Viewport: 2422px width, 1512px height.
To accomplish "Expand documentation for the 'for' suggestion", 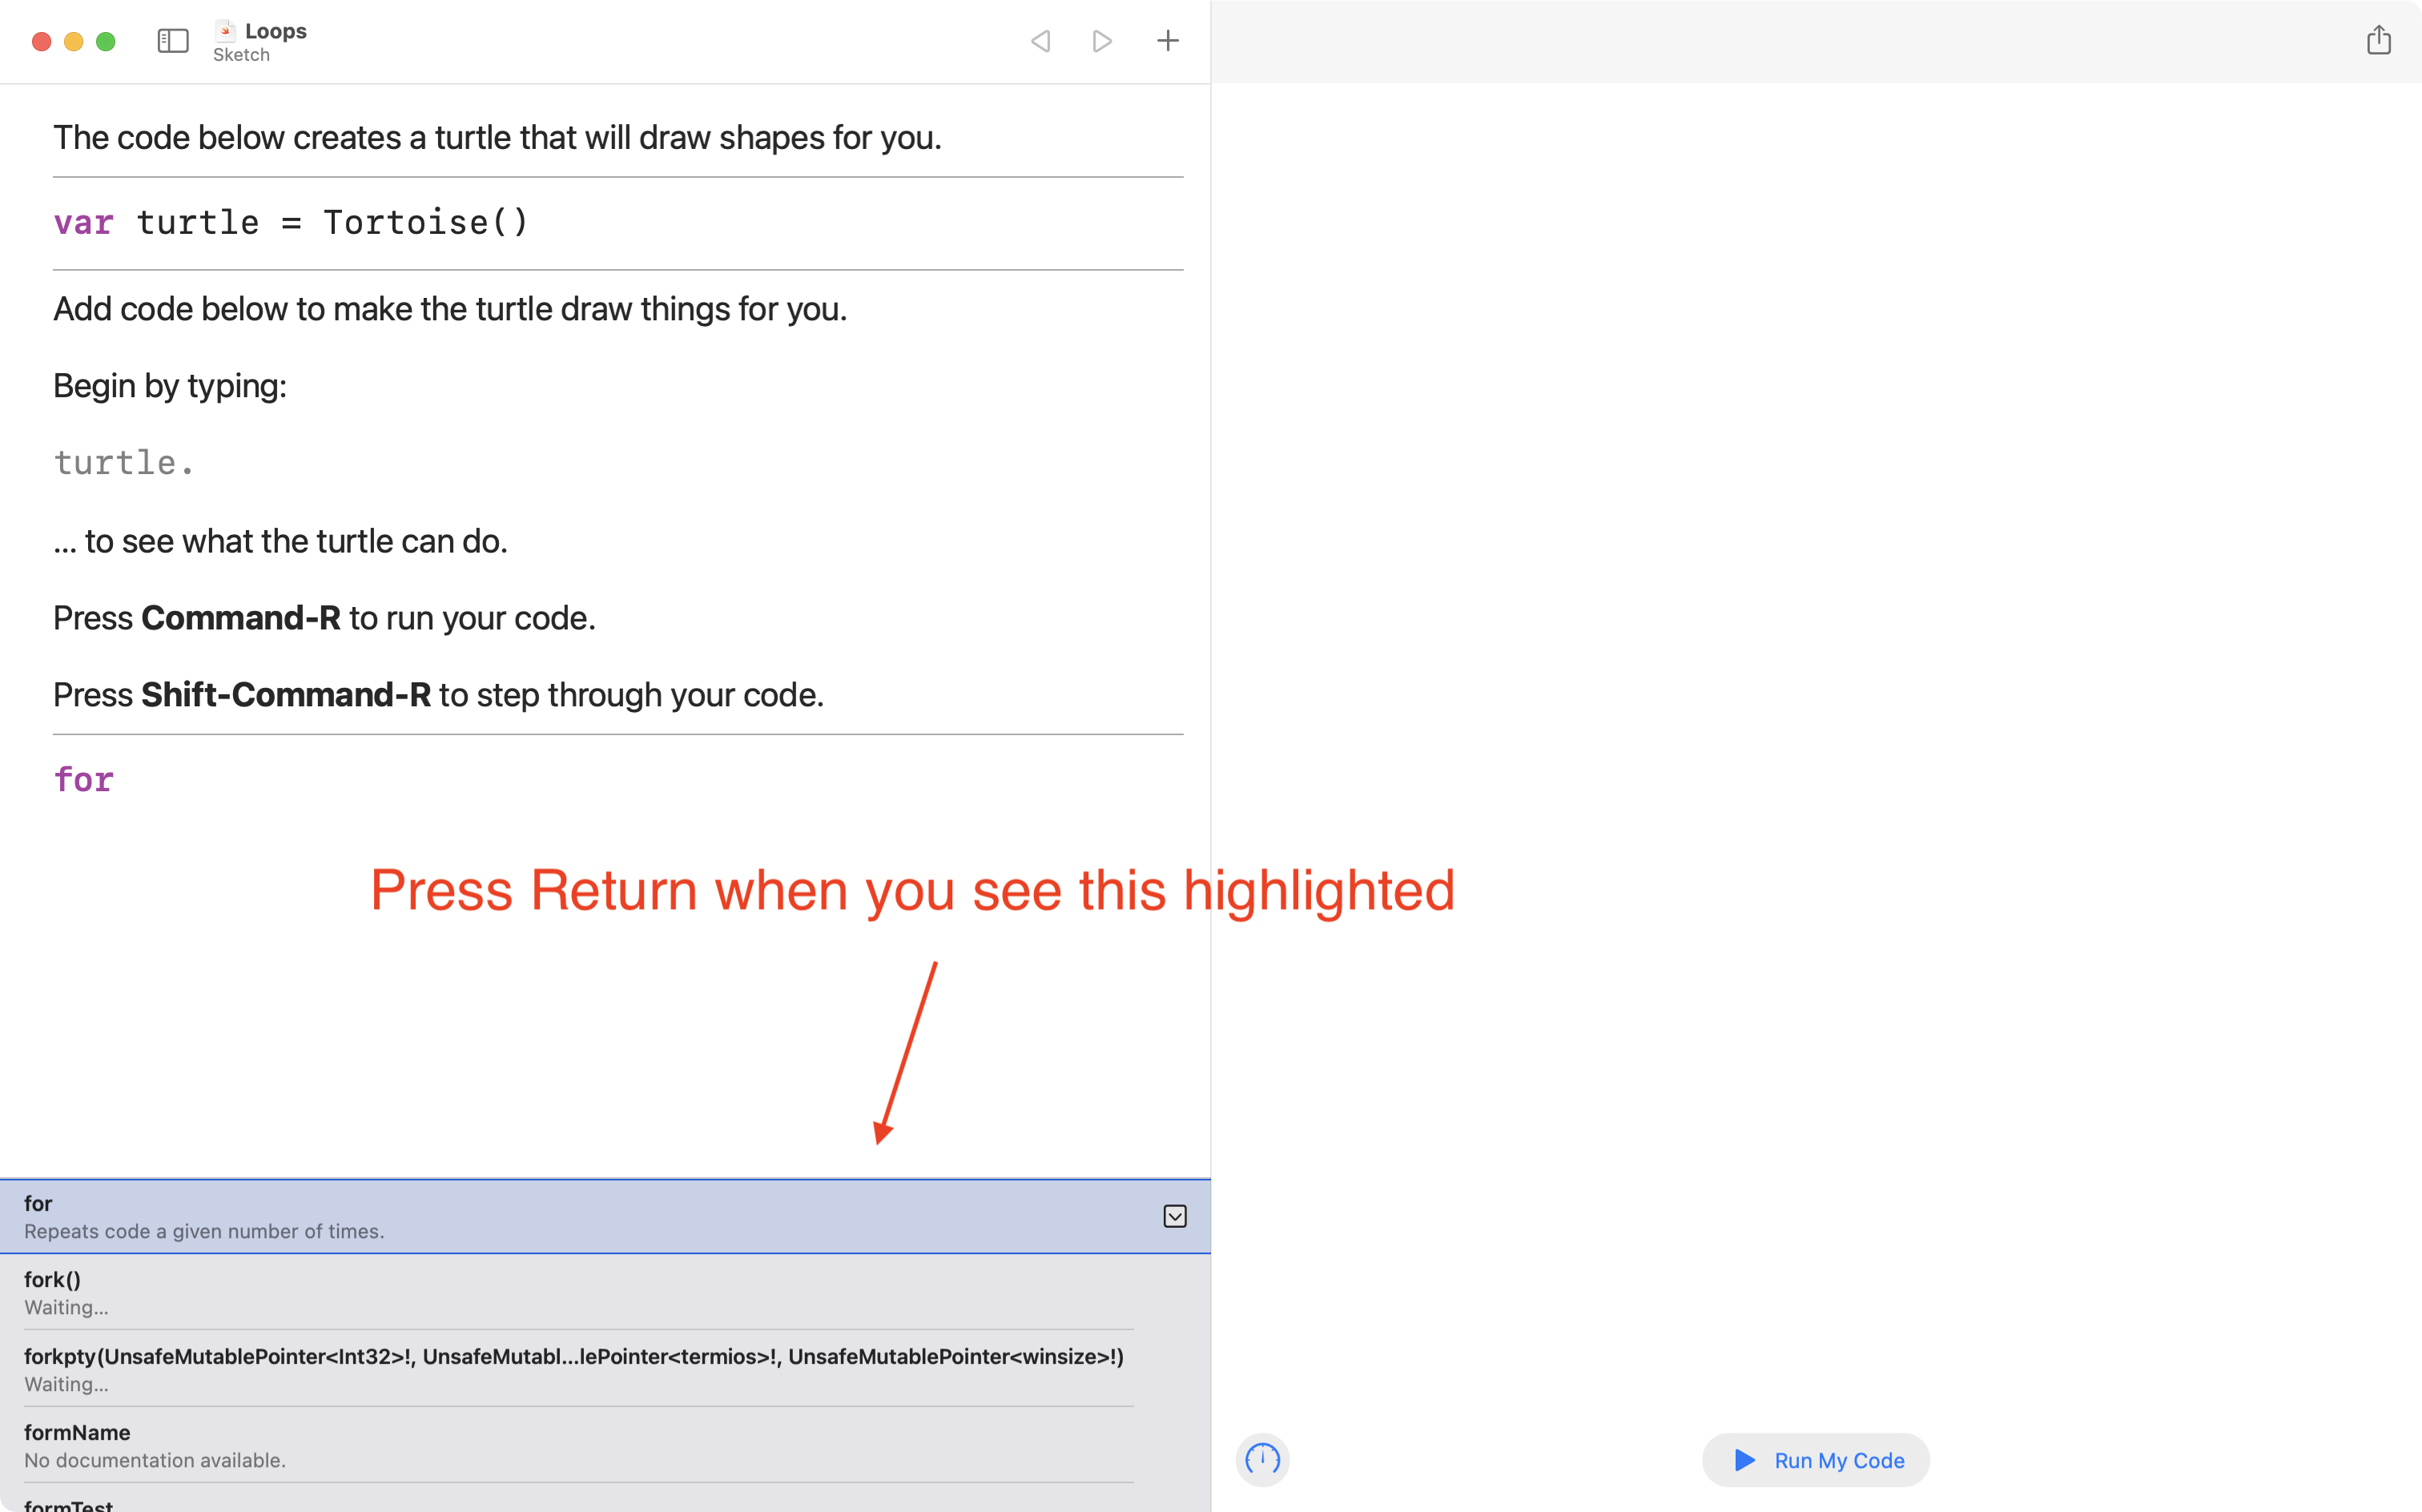I will point(1175,1216).
